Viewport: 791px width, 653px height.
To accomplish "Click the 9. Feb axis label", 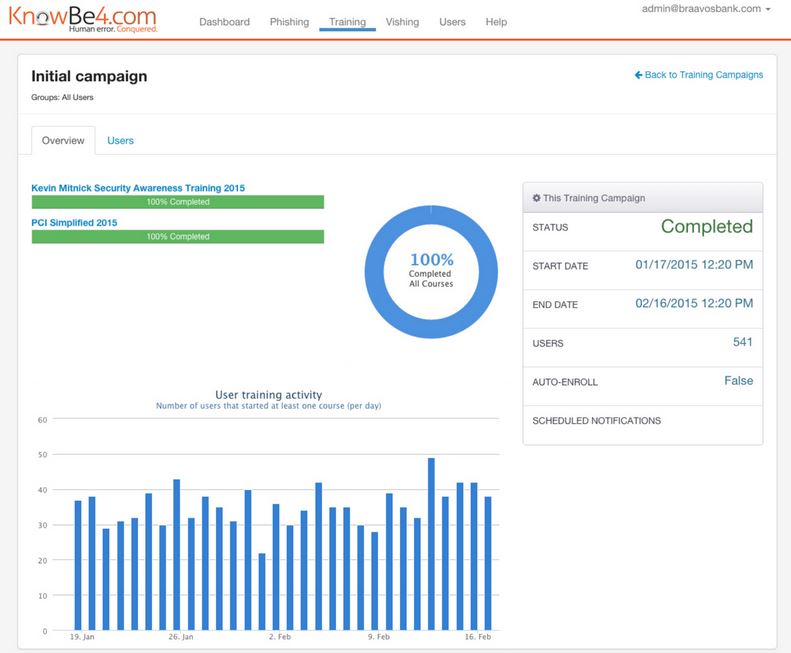I will point(379,637).
